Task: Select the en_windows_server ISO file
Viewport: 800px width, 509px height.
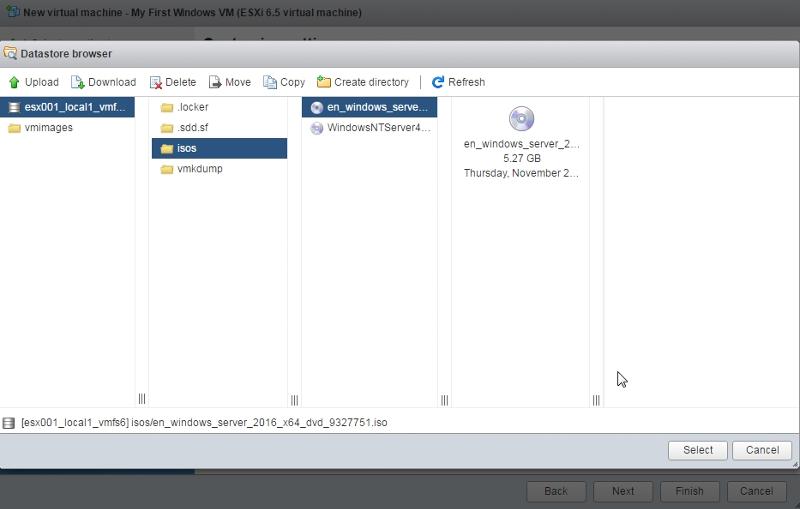Action: [377, 107]
